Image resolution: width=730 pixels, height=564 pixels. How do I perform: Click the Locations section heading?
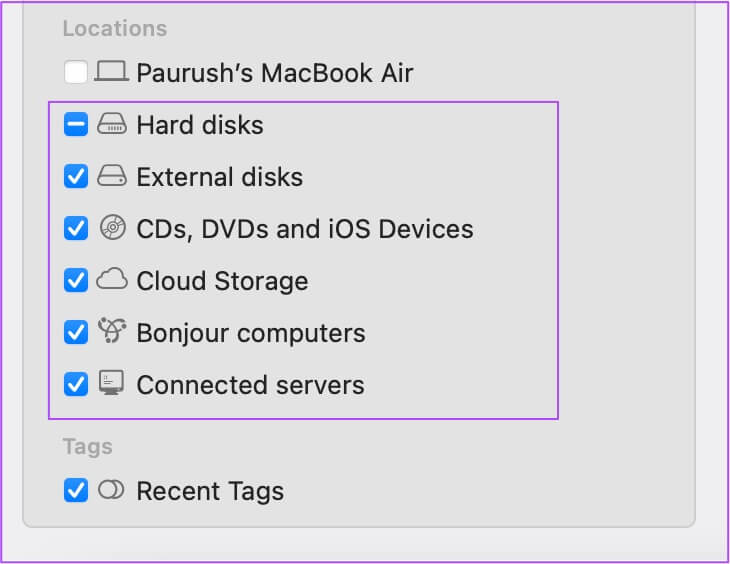pyautogui.click(x=115, y=28)
